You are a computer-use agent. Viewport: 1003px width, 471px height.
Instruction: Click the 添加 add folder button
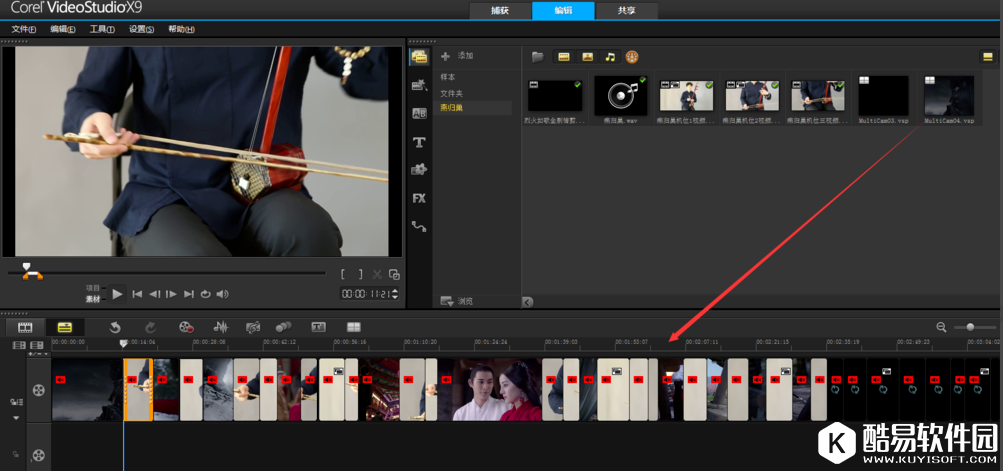(x=457, y=56)
